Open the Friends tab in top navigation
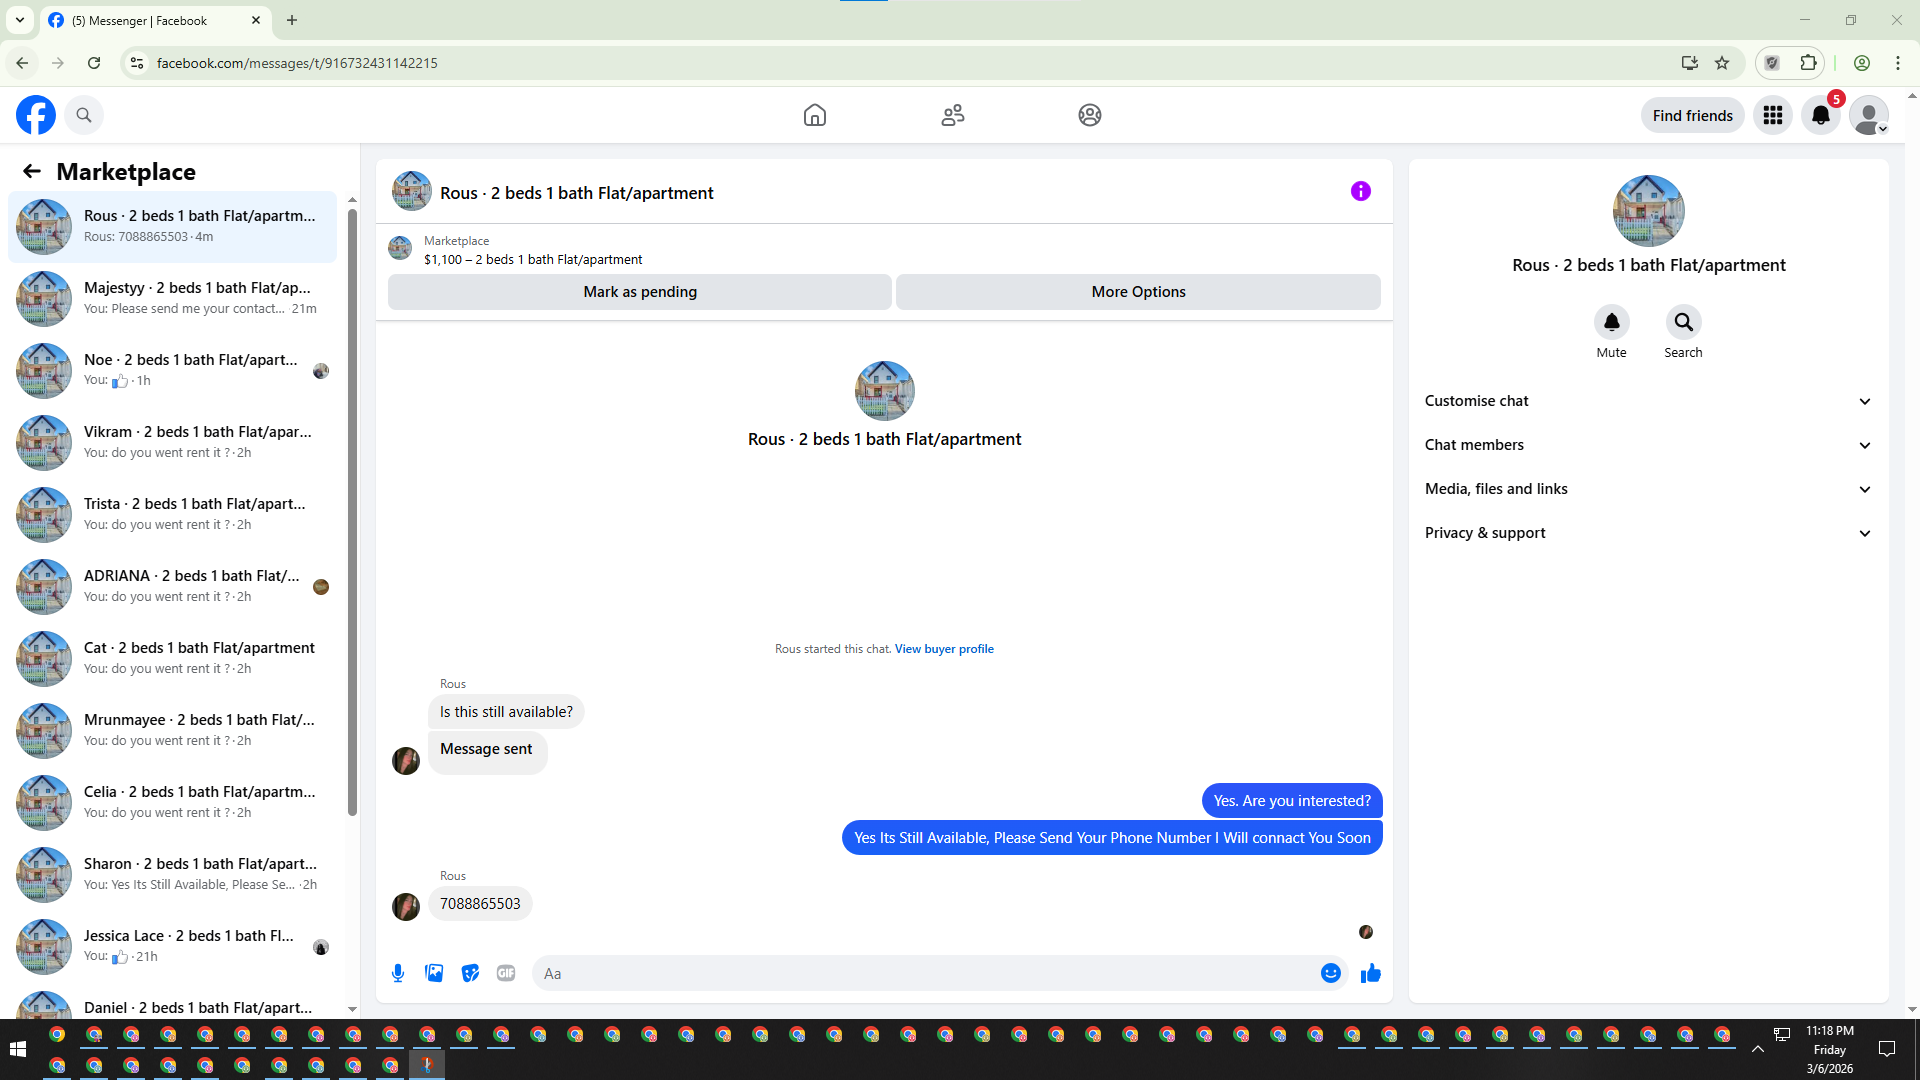The height and width of the screenshot is (1080, 1920). (952, 115)
